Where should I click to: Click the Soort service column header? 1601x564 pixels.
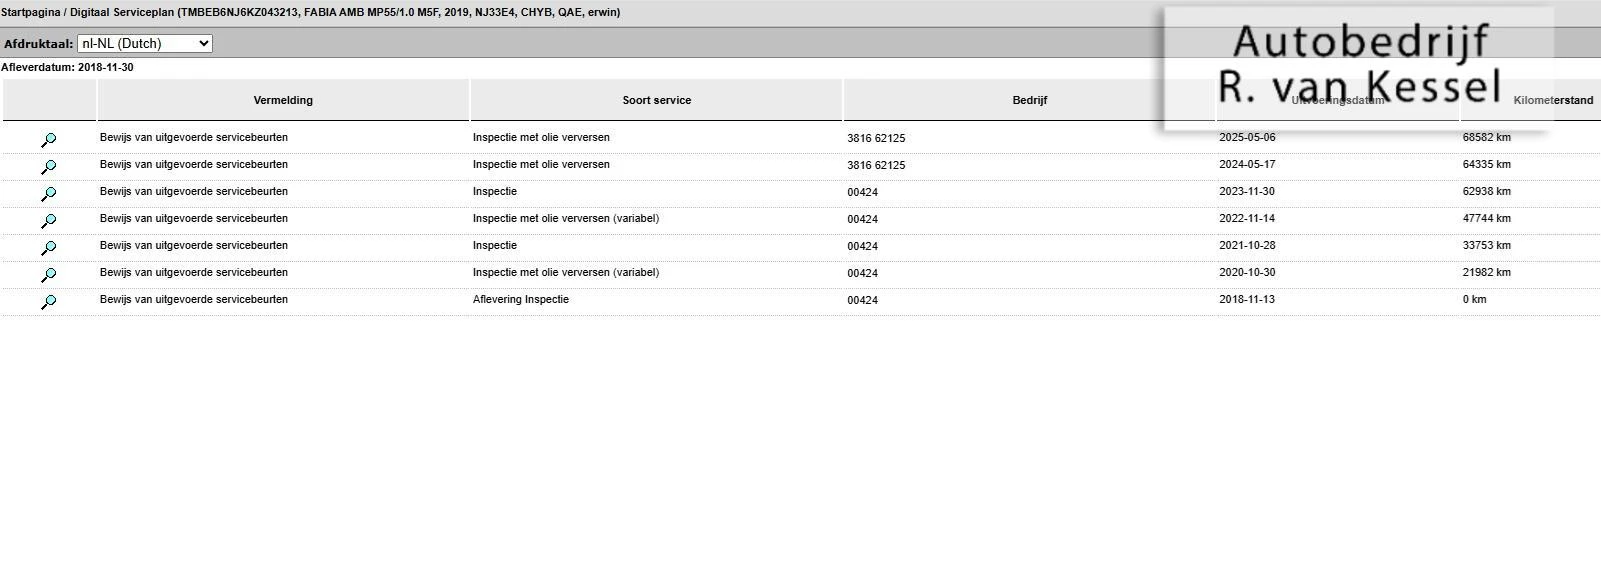click(656, 100)
